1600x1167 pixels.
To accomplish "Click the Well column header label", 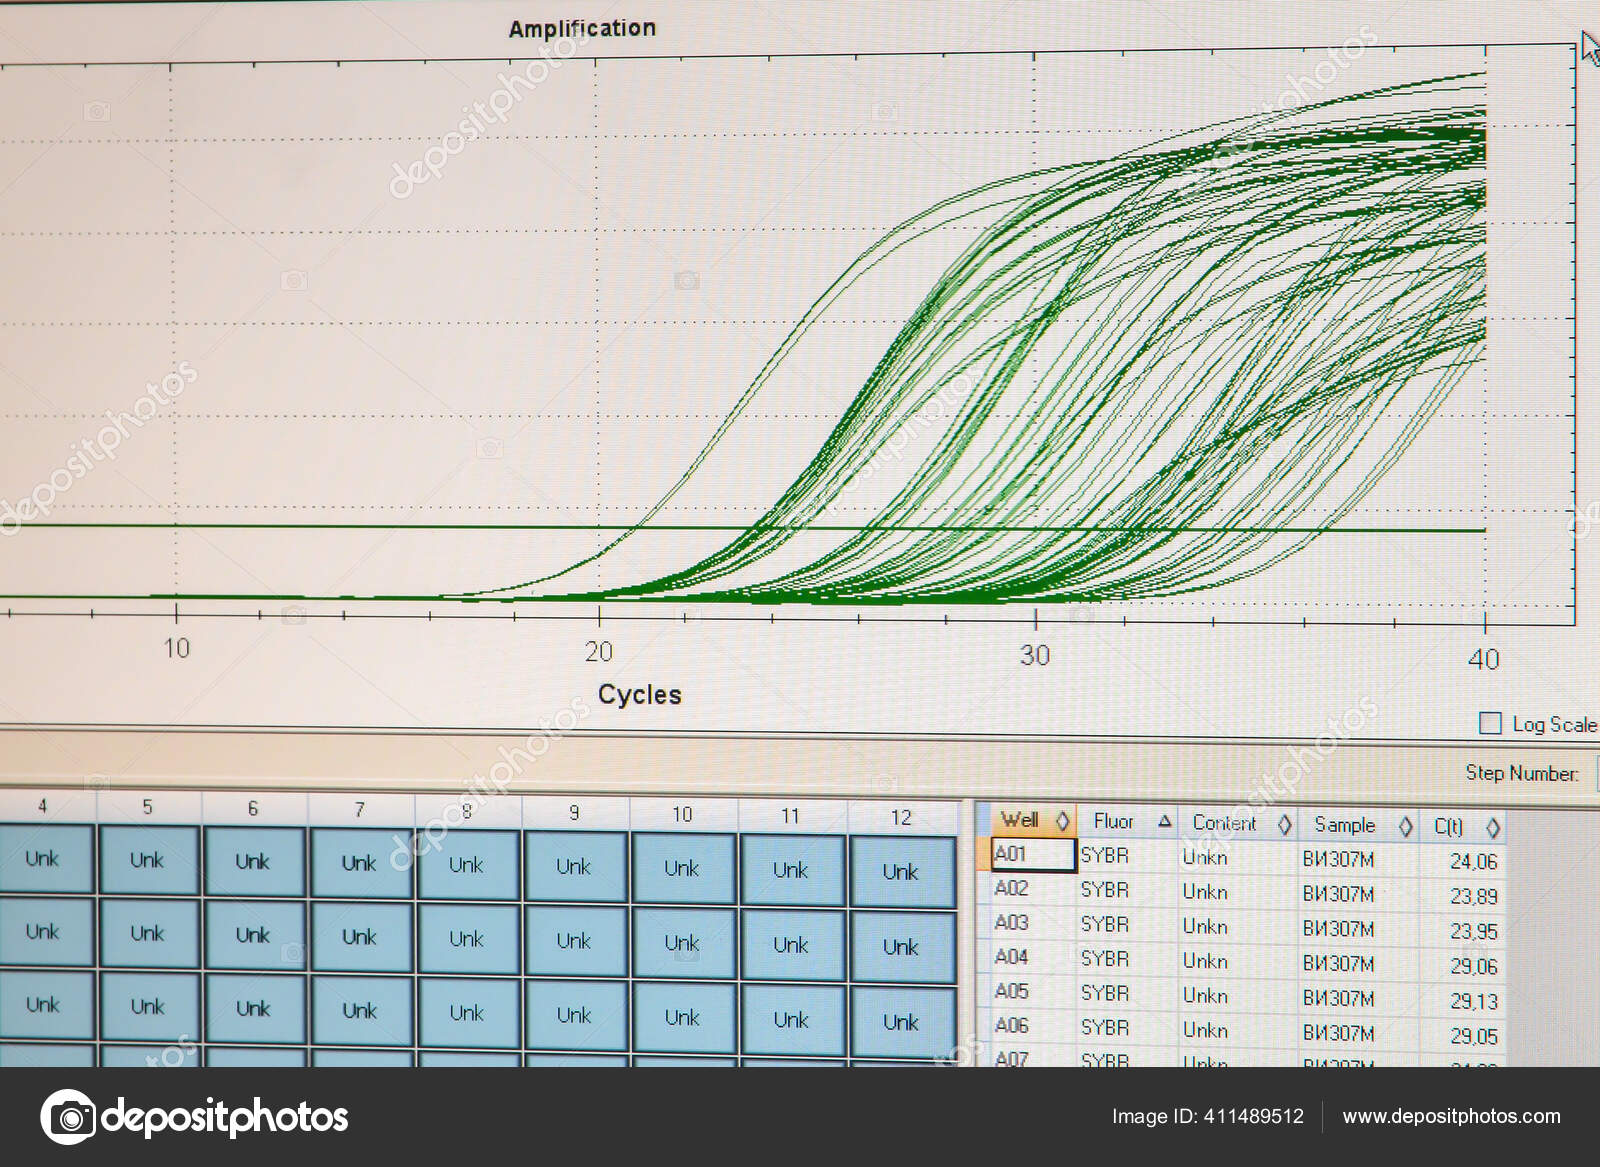I will pyautogui.click(x=1022, y=820).
